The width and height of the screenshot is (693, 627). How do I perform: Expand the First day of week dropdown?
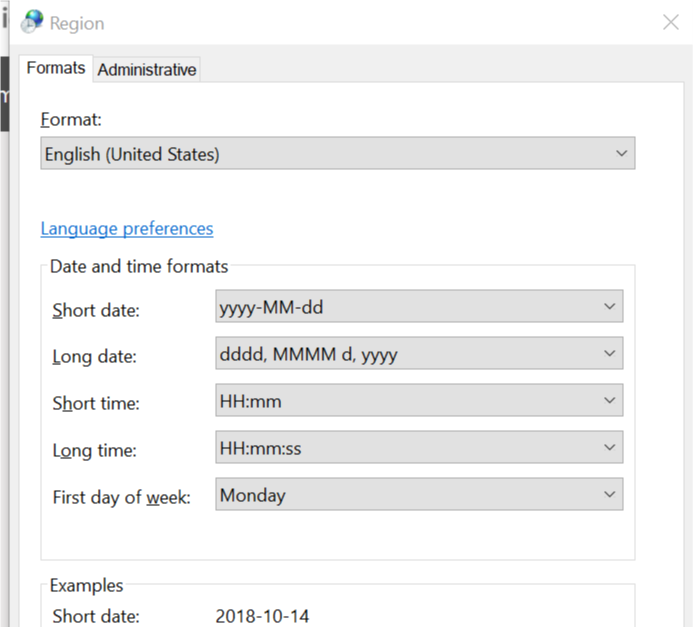pyautogui.click(x=418, y=495)
